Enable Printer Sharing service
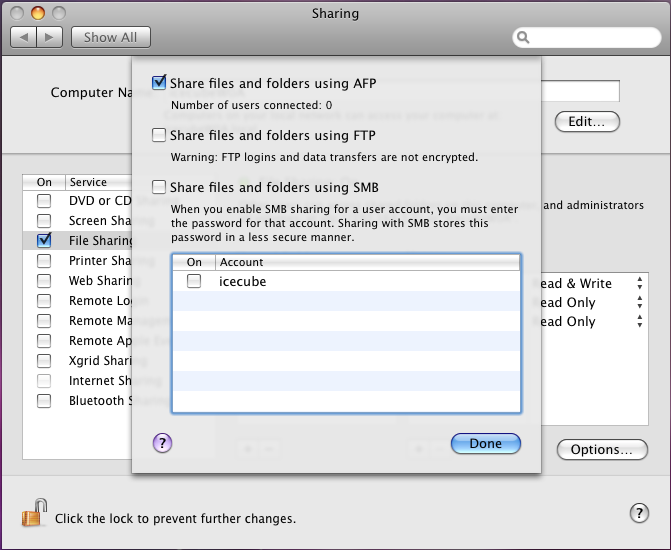 point(44,261)
